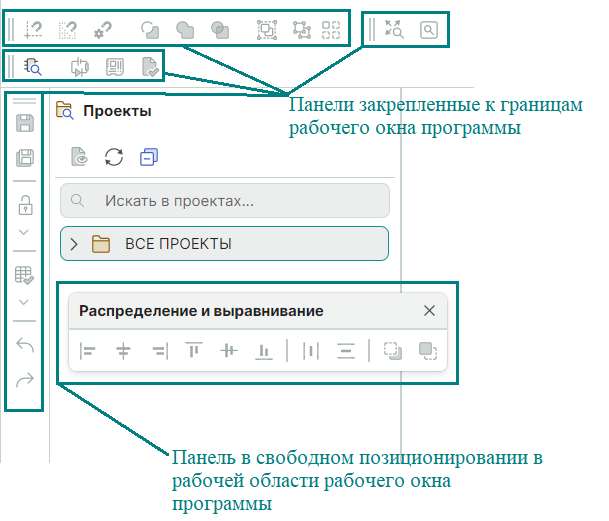Toggle the file preview eye icon
Viewport: 609px width, 521px height.
(x=79, y=156)
